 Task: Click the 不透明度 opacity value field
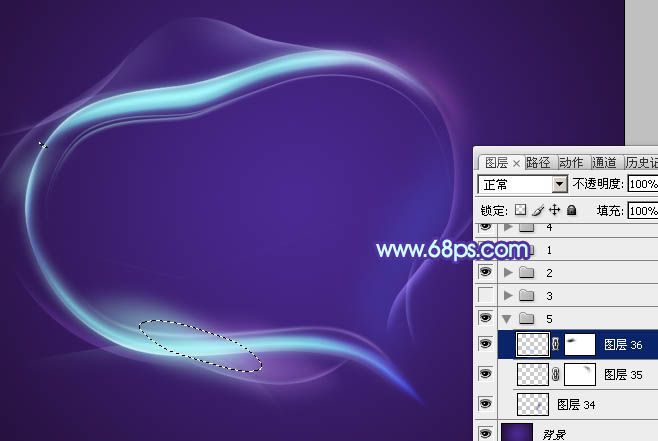(642, 185)
